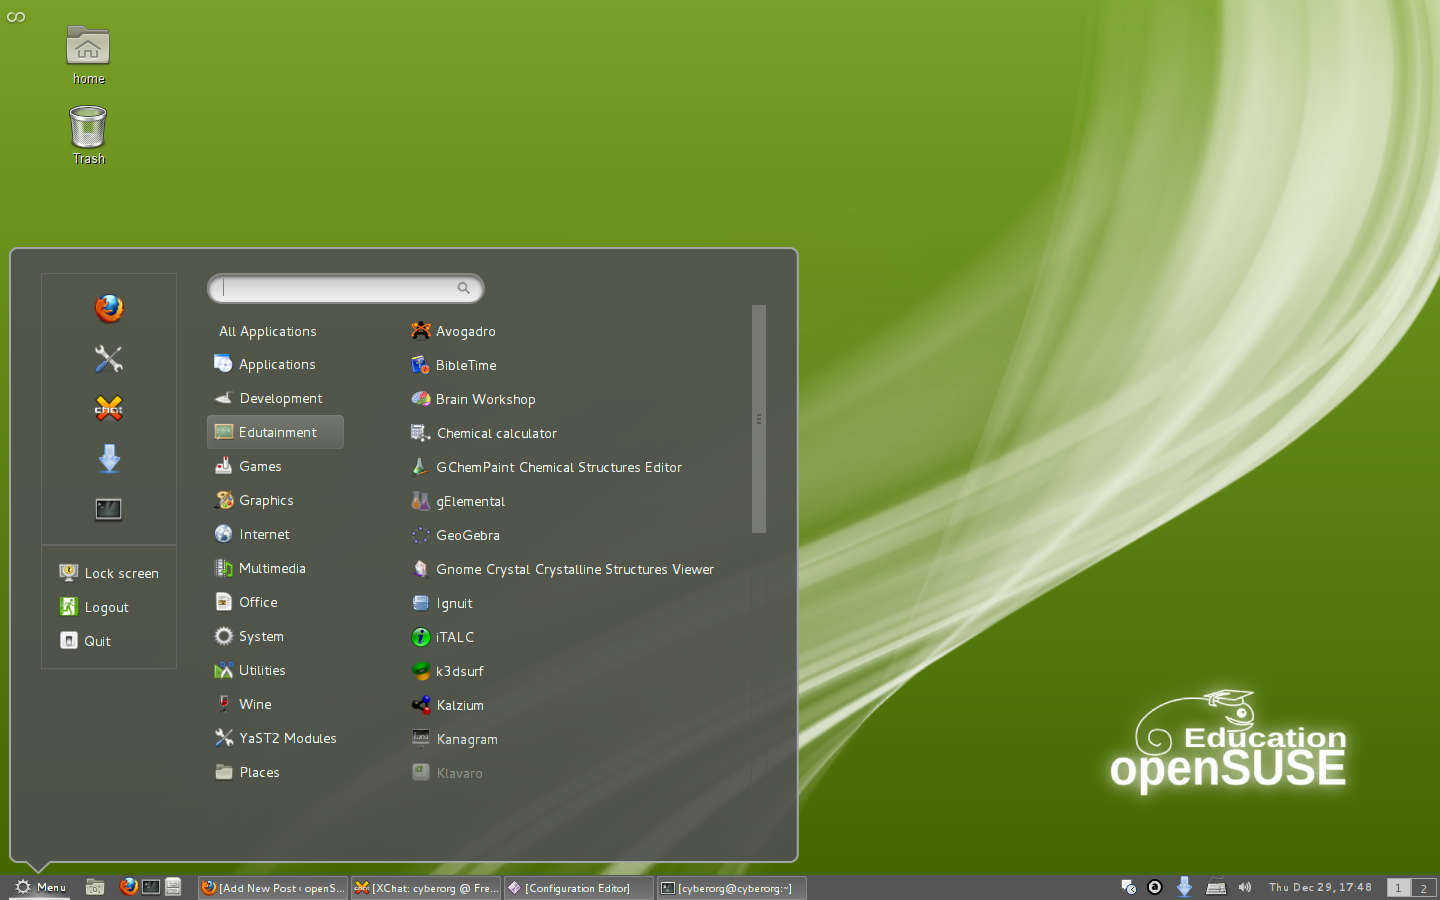
Task: Select the Internet category
Action: 251,535
